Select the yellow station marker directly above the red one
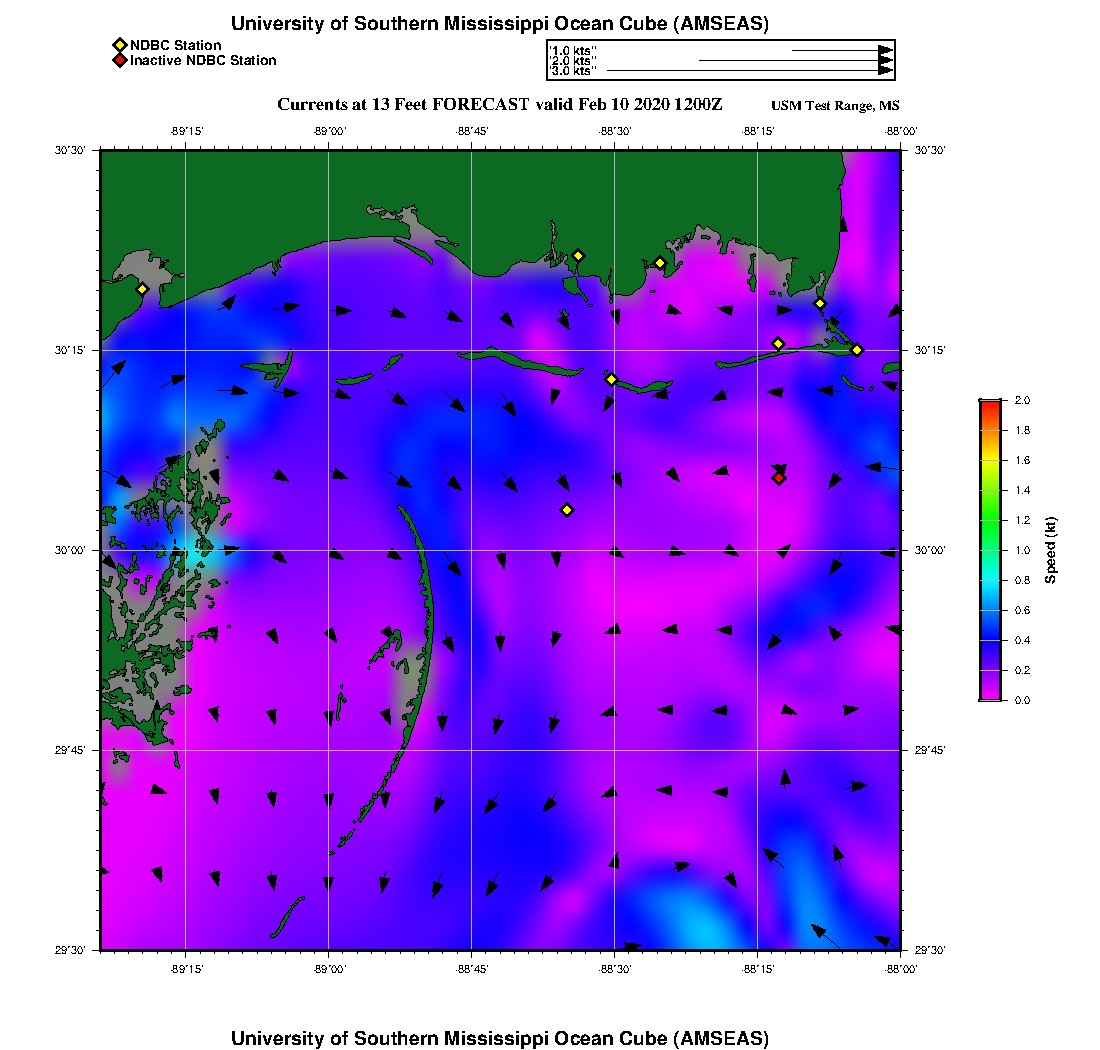Image resolution: width=1100 pixels, height=1050 pixels. (778, 344)
